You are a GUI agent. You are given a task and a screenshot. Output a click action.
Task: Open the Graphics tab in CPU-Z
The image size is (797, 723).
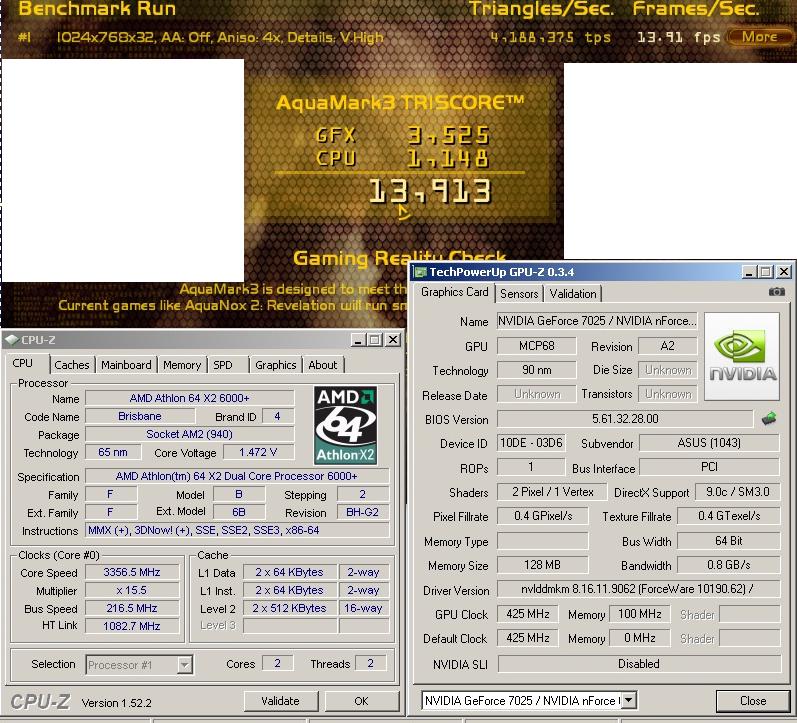[275, 365]
